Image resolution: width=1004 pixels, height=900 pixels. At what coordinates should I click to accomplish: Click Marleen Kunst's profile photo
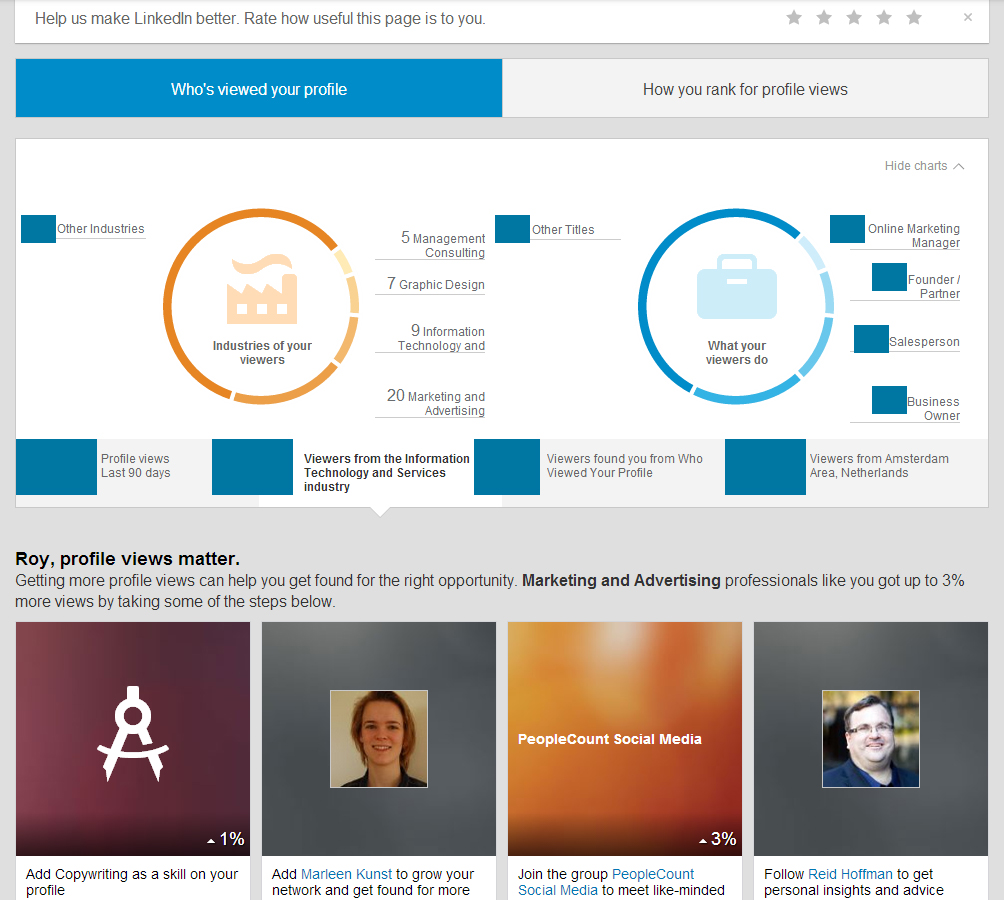coord(379,738)
